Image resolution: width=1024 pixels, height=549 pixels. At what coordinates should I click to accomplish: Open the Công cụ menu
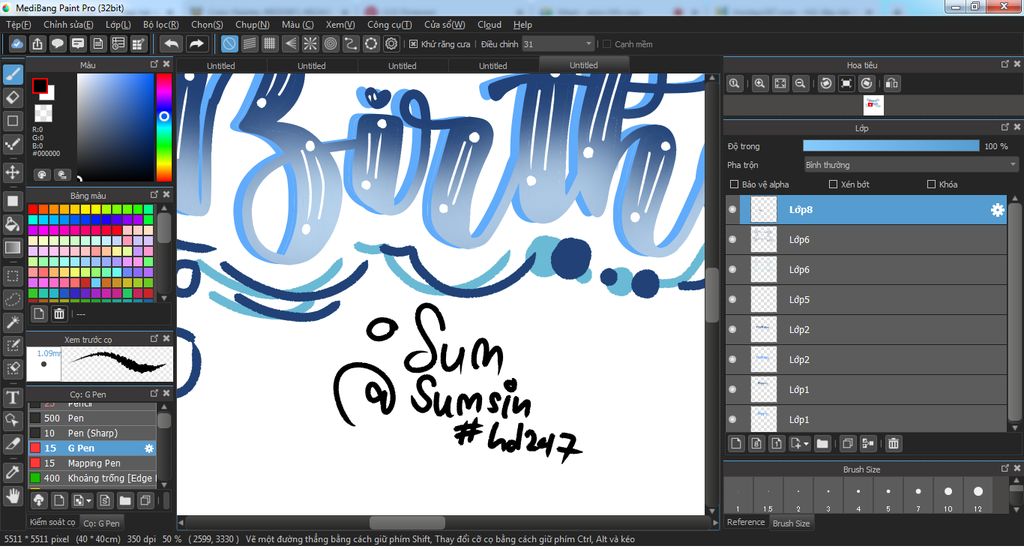point(389,25)
